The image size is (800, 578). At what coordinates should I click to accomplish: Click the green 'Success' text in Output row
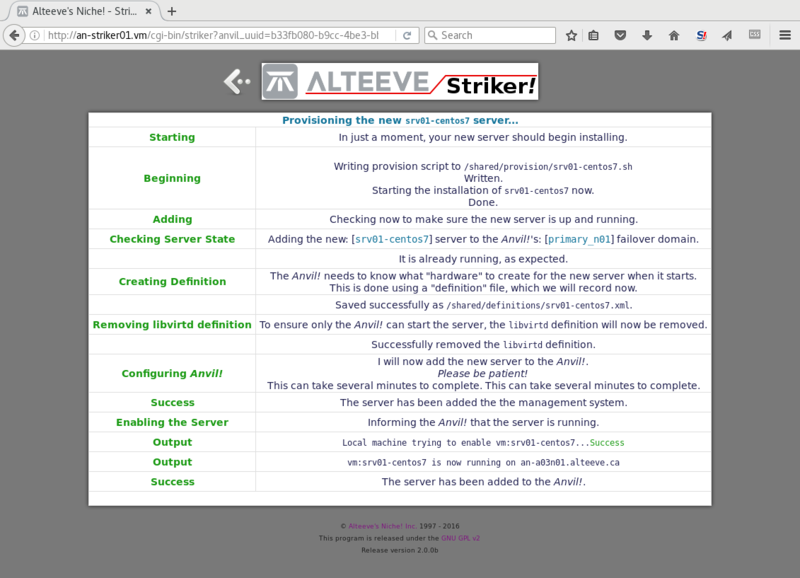(x=607, y=443)
